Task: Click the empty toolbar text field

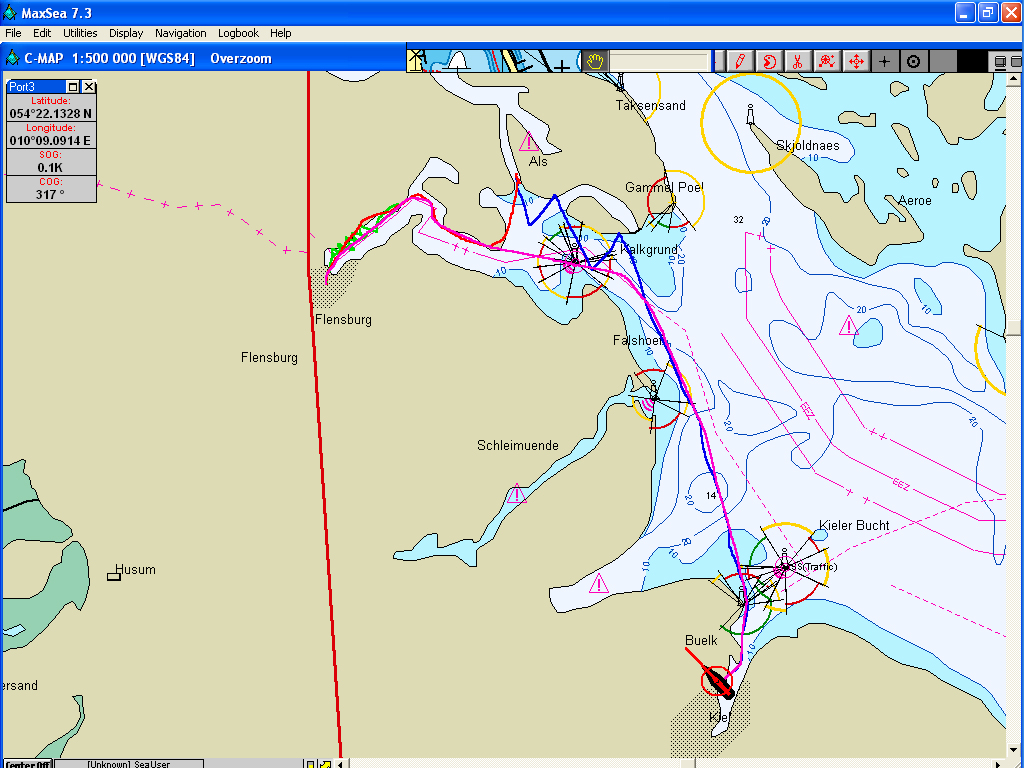Action: click(659, 62)
